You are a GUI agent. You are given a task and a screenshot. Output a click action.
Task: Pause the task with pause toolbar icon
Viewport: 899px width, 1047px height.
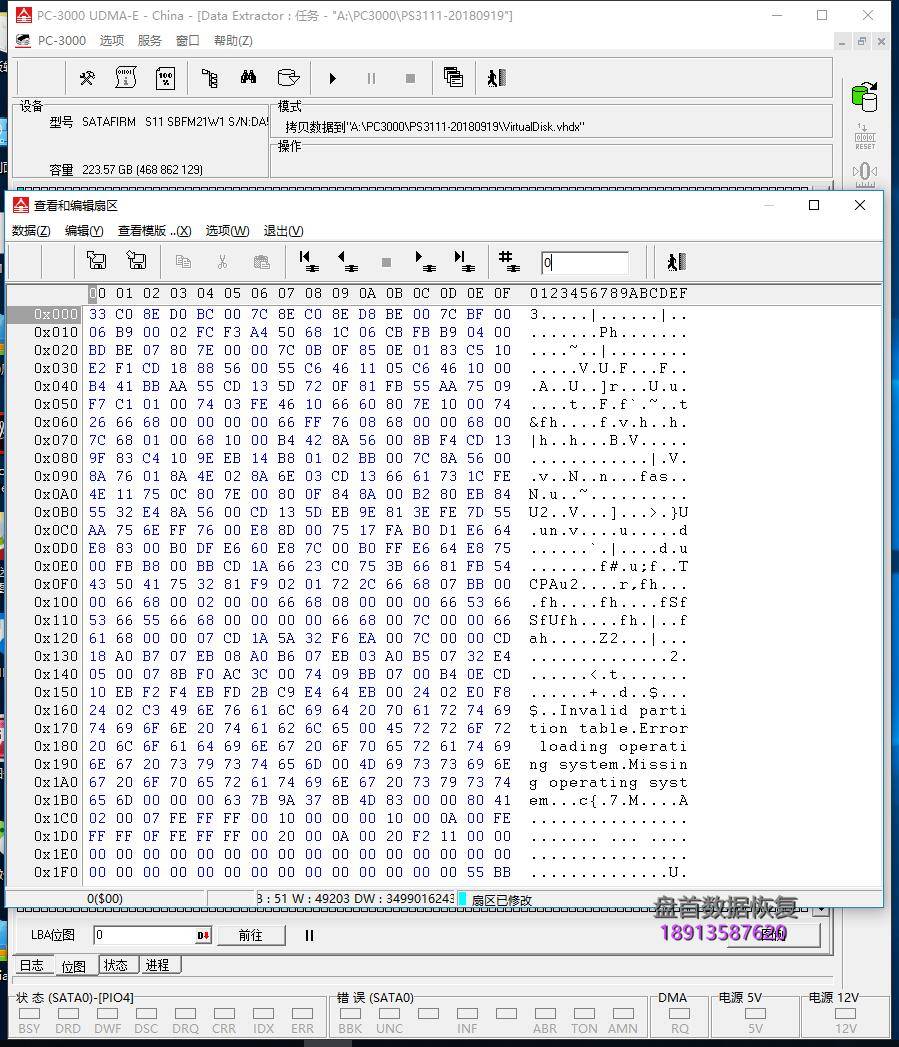(x=371, y=78)
